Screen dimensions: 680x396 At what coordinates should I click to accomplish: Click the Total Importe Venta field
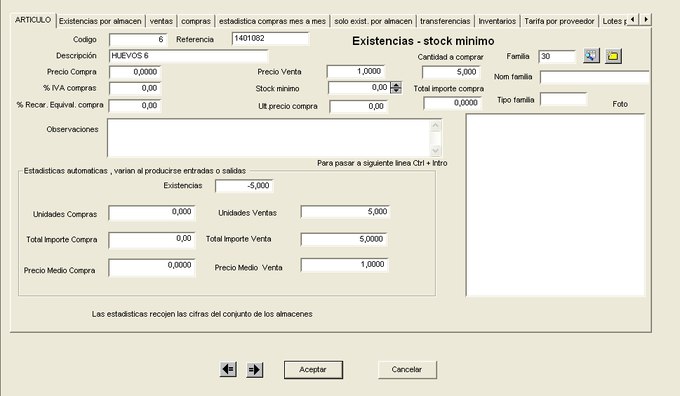pos(344,239)
